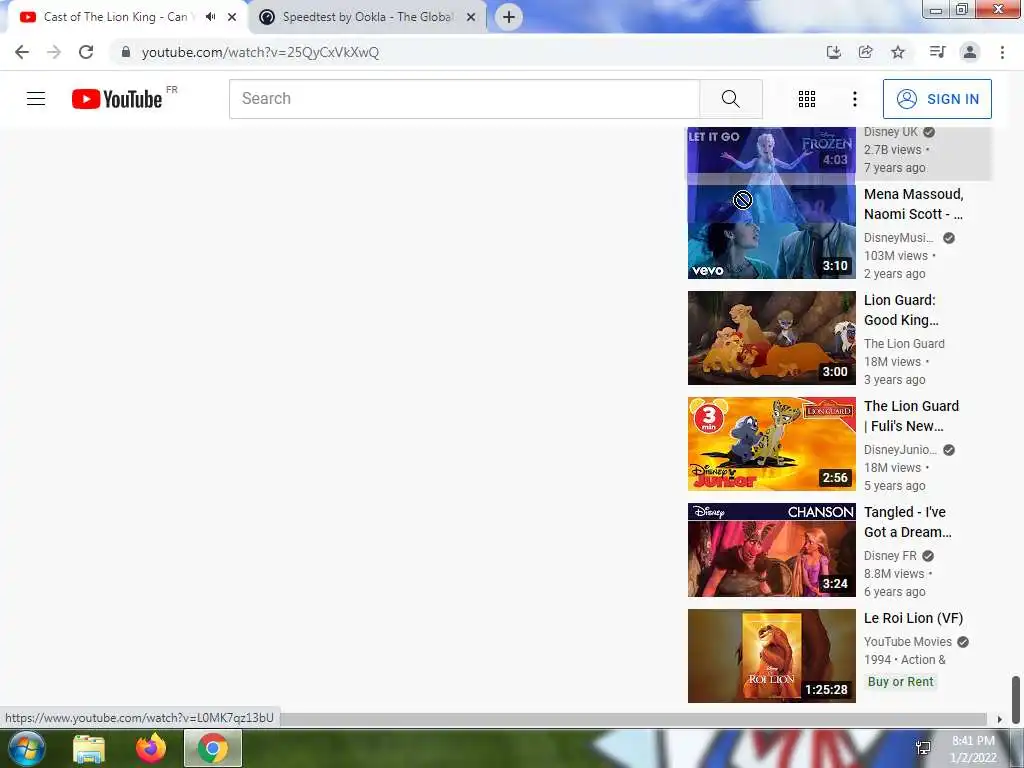Click 'DisneyJunio...' channel name
1024x768 pixels.
900,449
